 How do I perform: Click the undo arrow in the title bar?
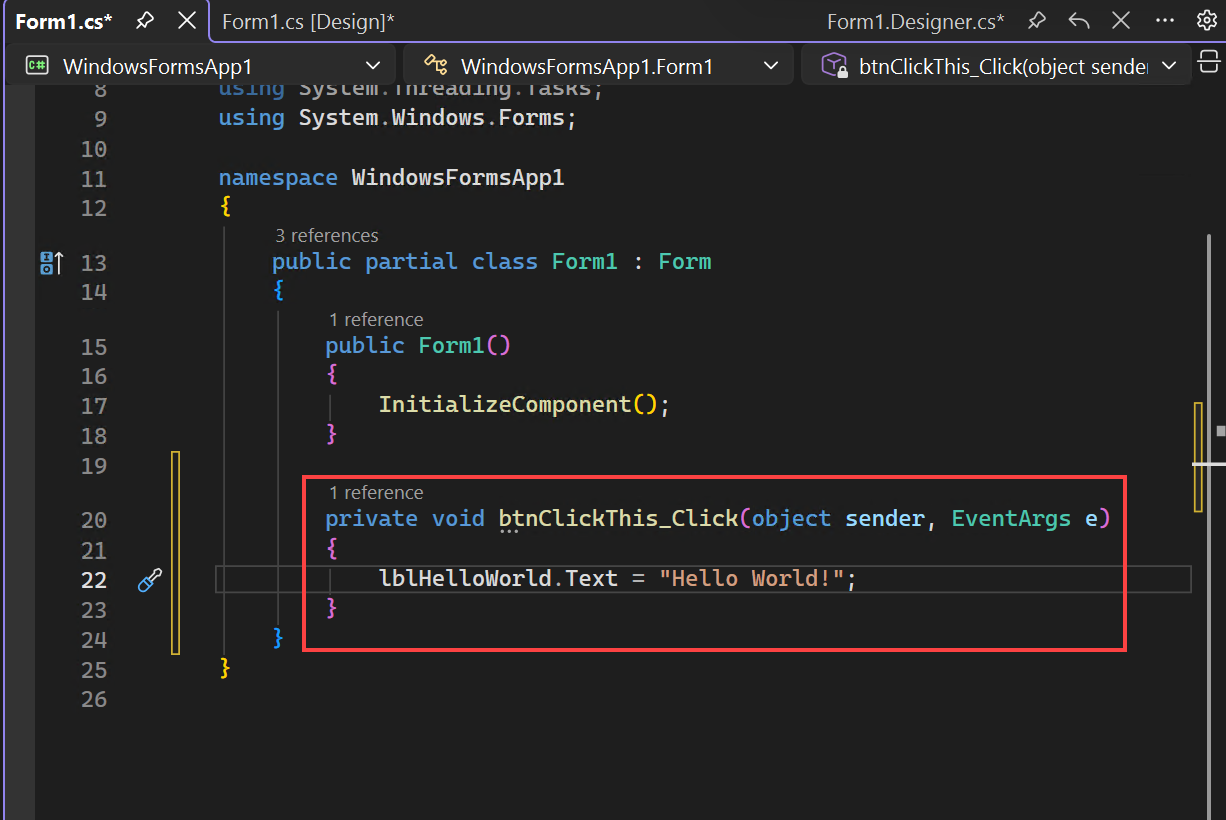click(1078, 20)
